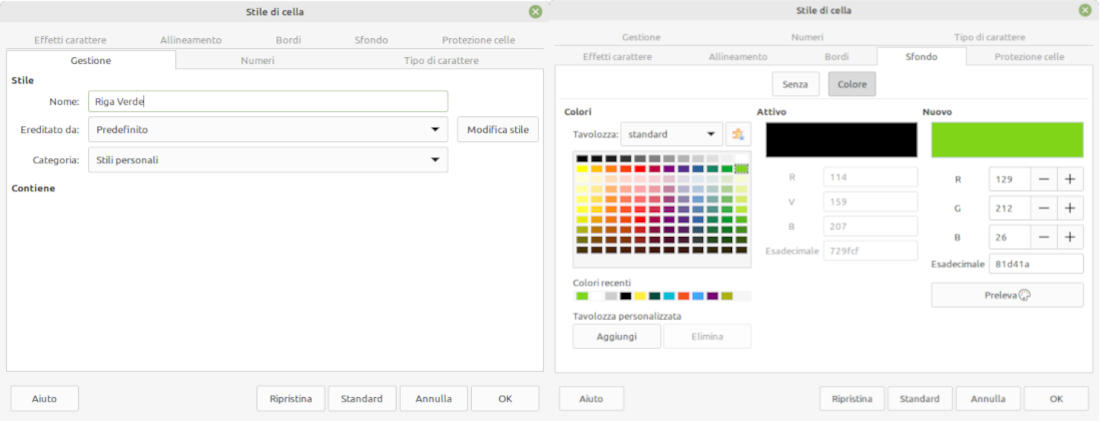Open Bordi tab in right dialog
1100x421 pixels.
coord(836,57)
